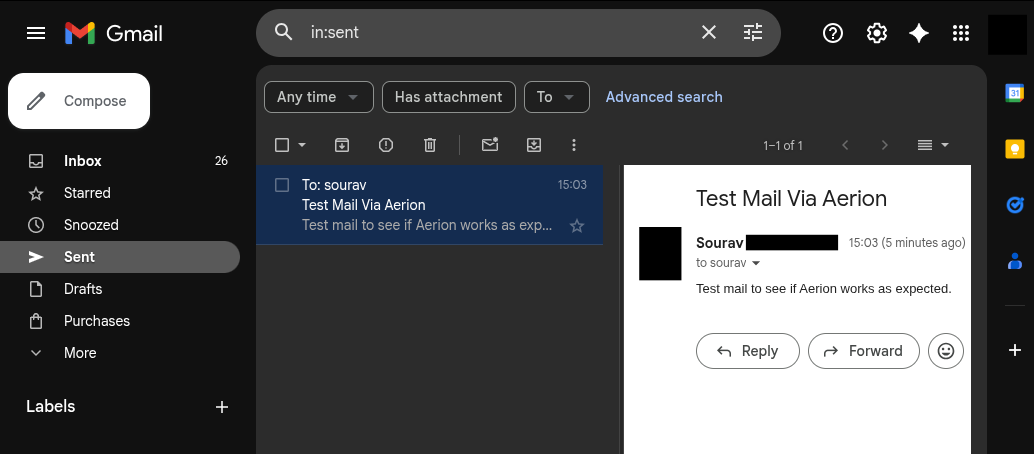Click the account profile picture at top right
Image resolution: width=1034 pixels, height=454 pixels.
coord(1007,35)
